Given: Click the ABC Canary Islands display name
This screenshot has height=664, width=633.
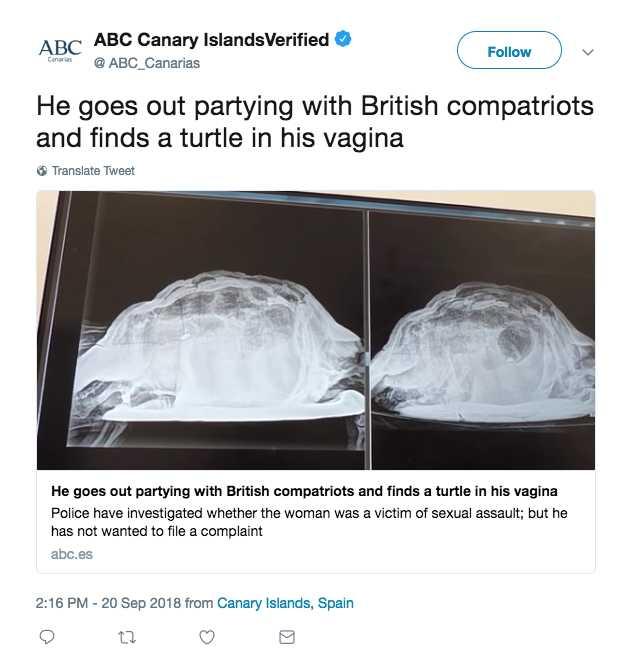Looking at the screenshot, I should 211,40.
